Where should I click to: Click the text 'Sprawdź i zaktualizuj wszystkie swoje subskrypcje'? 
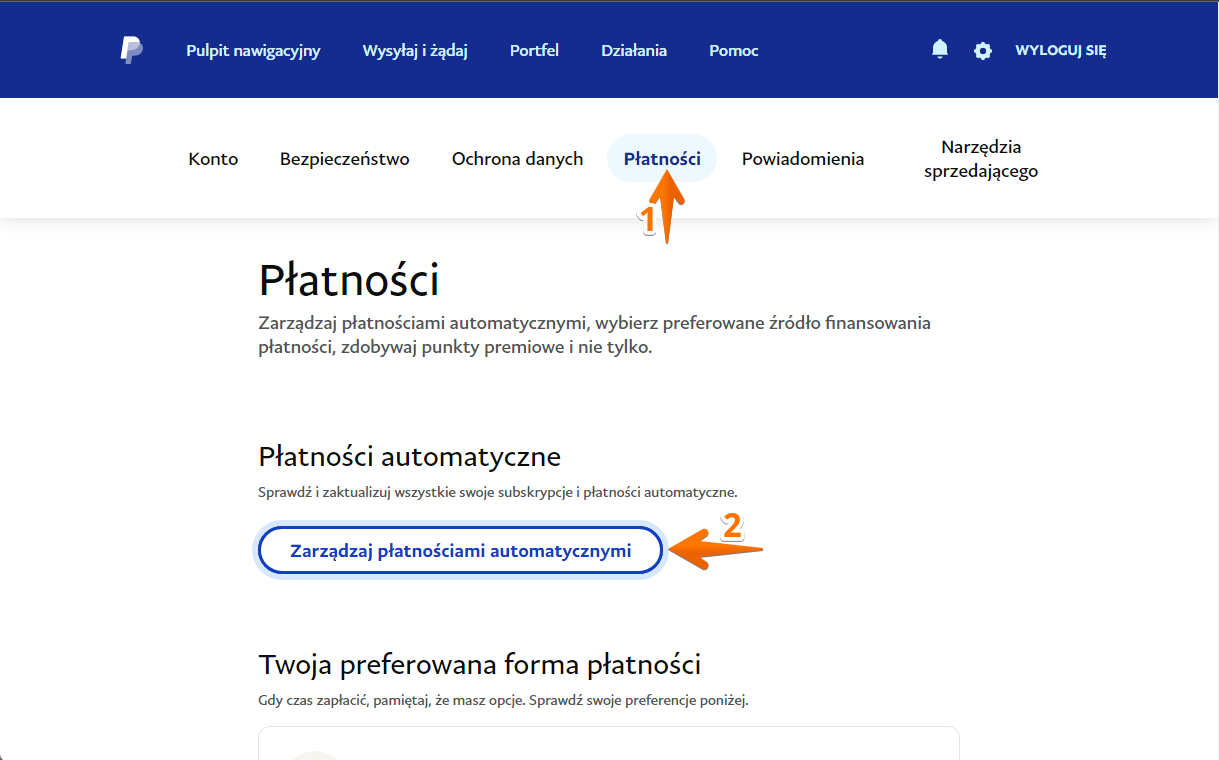coord(418,492)
